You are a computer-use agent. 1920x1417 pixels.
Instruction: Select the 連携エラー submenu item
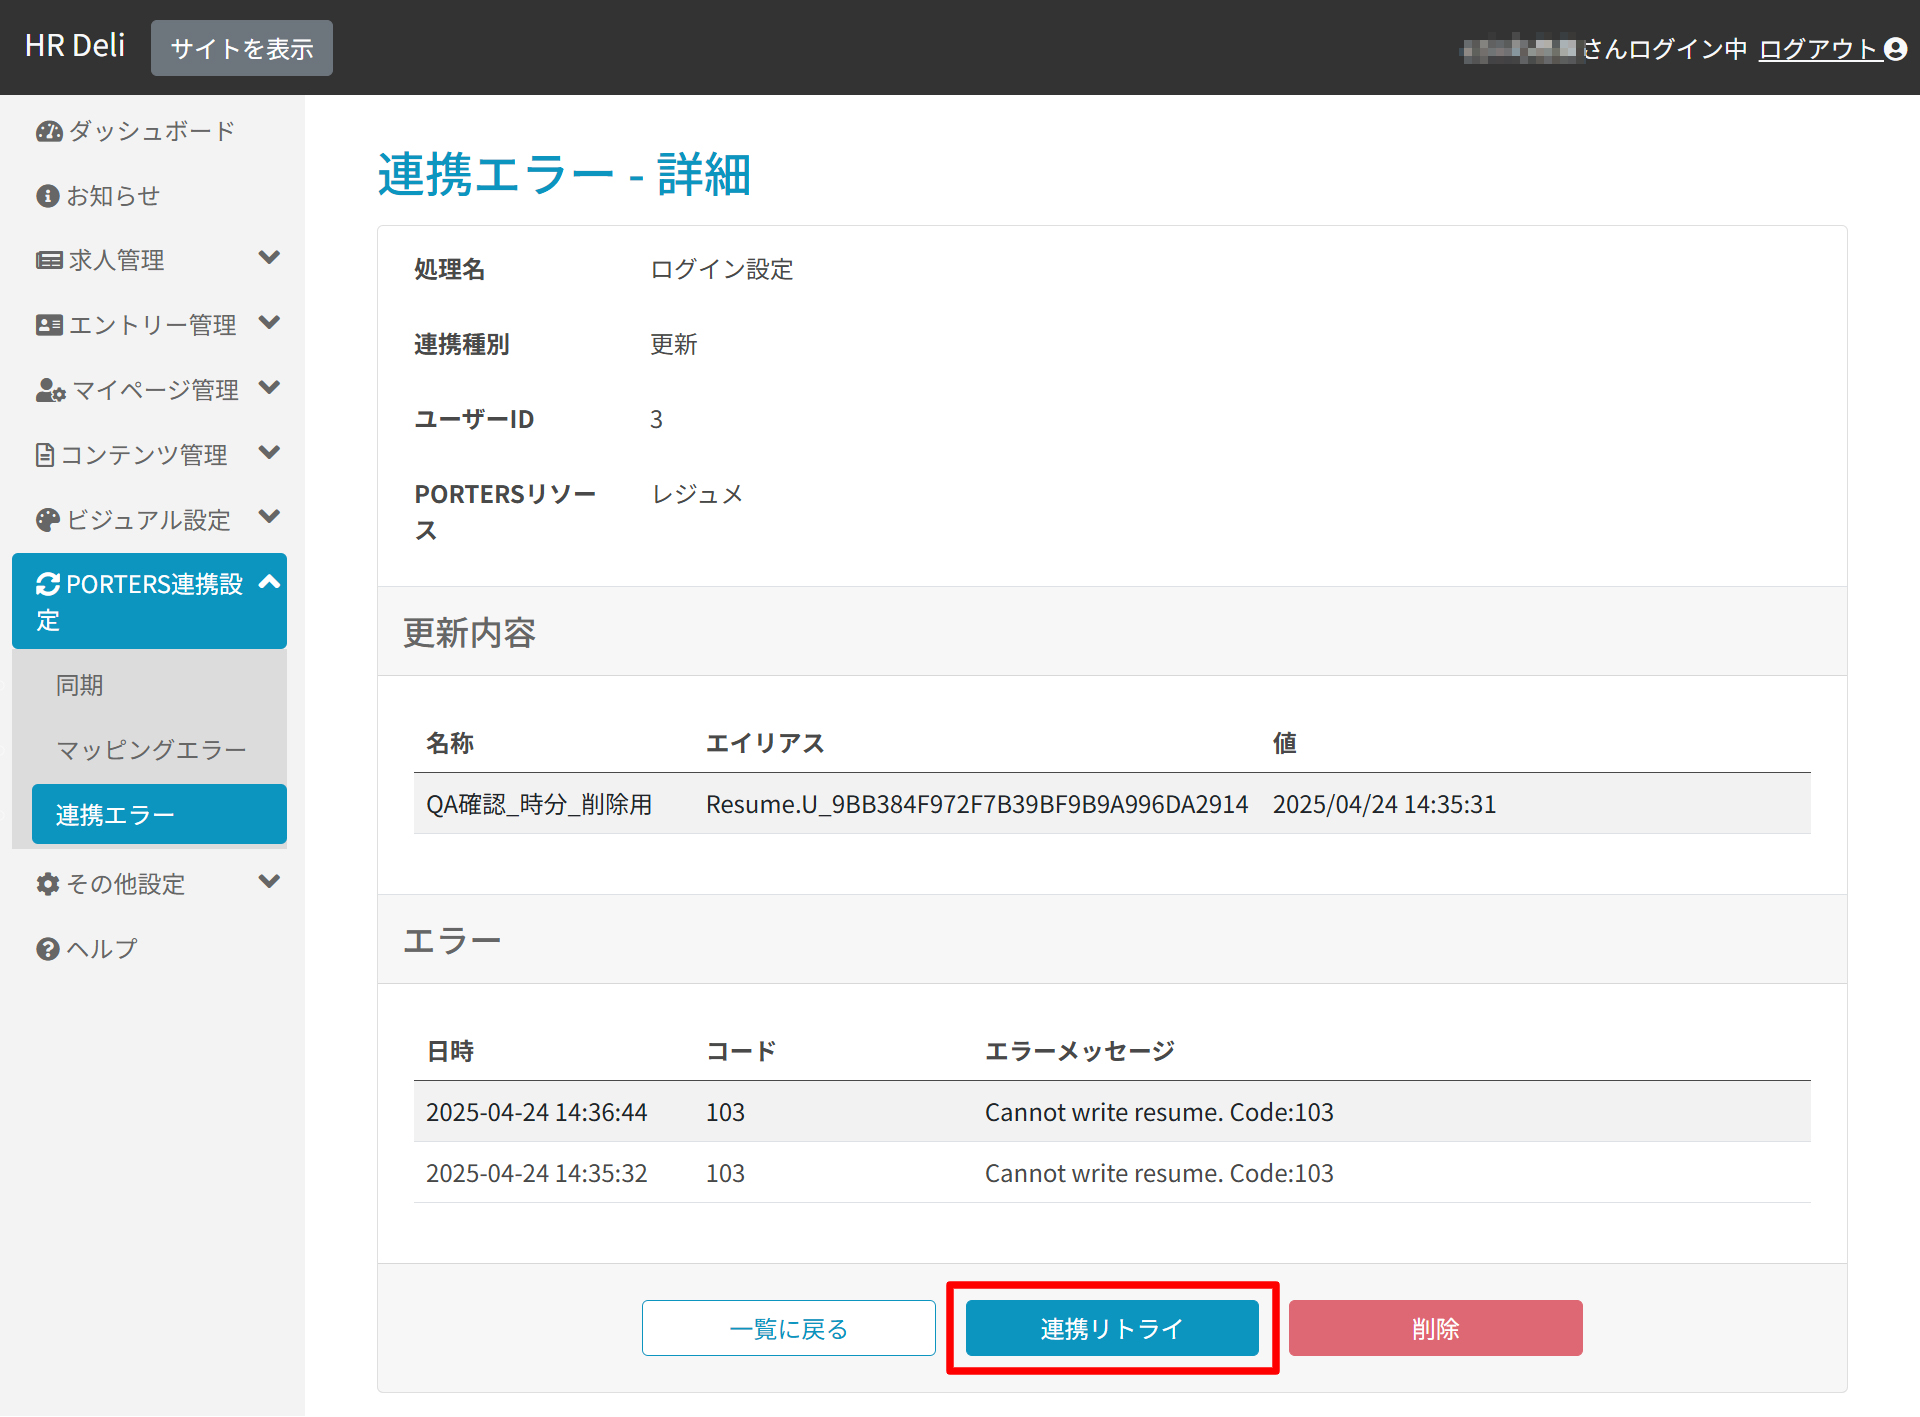(159, 815)
